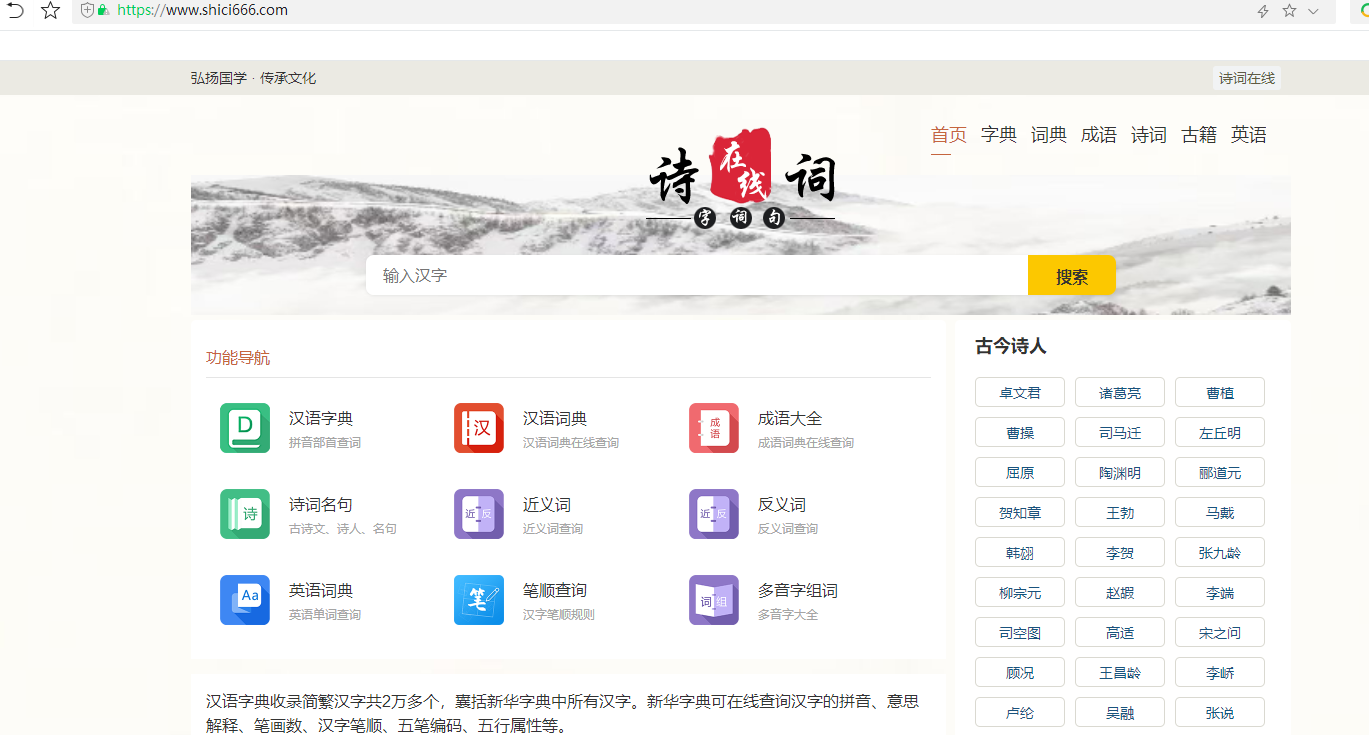Click the 诗词在线 button at top right

pyautogui.click(x=1246, y=77)
